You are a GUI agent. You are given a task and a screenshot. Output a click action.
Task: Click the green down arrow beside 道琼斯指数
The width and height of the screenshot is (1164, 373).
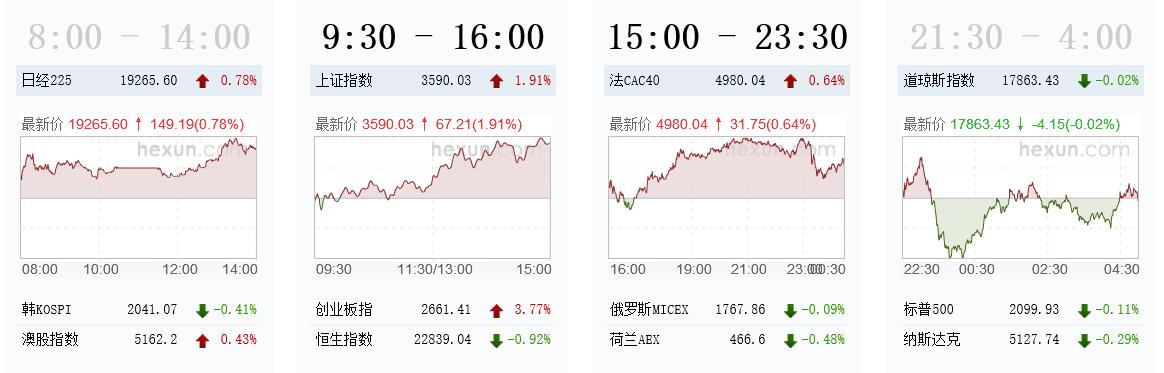[x=1084, y=81]
